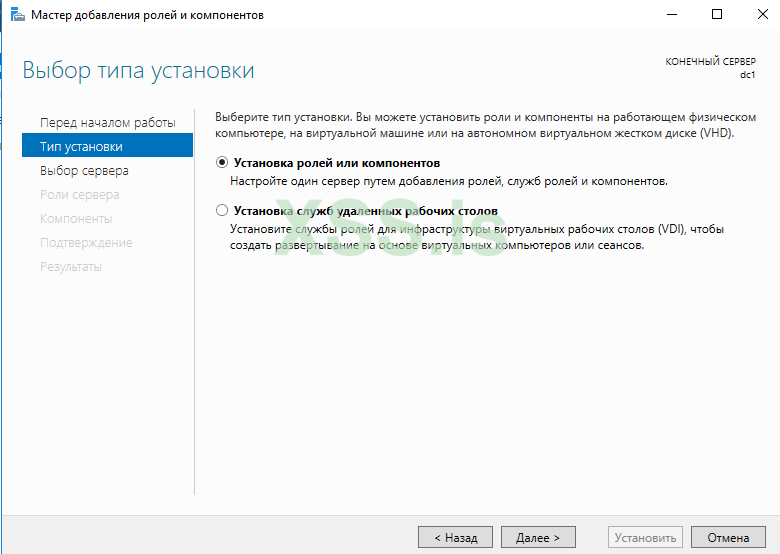
Task: Click the 'Подтверждение' step in sidebar
Action: point(86,242)
